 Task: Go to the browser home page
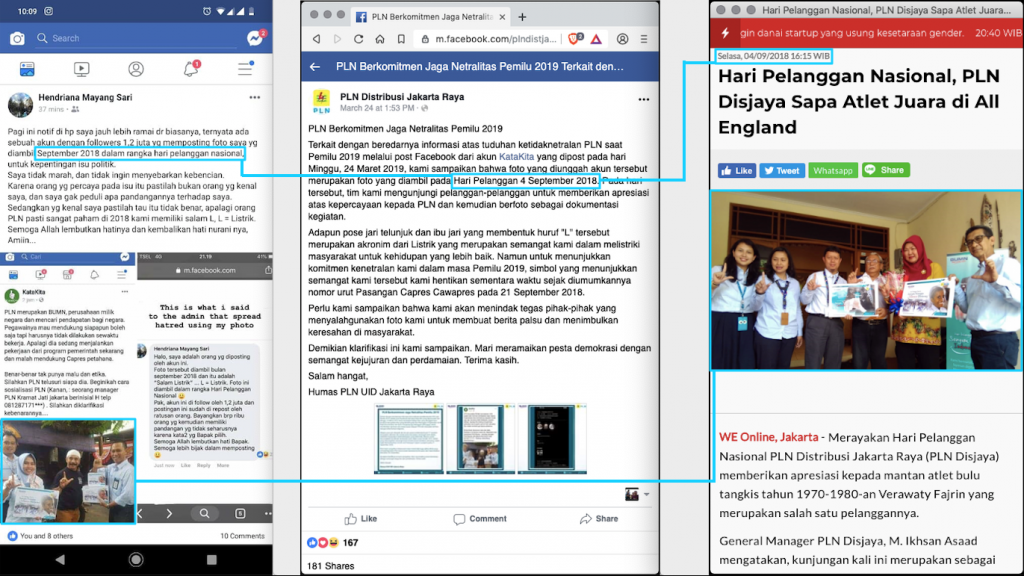[379, 39]
